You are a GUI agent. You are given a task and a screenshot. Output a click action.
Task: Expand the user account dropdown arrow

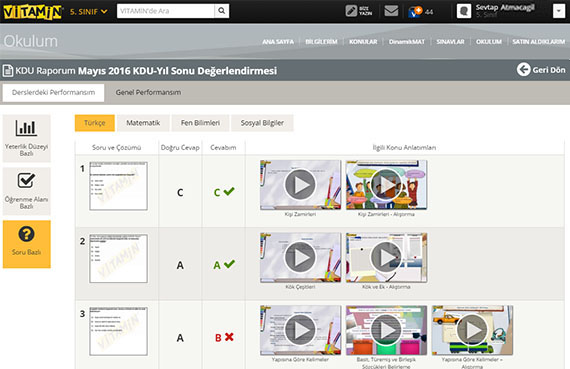pos(559,11)
